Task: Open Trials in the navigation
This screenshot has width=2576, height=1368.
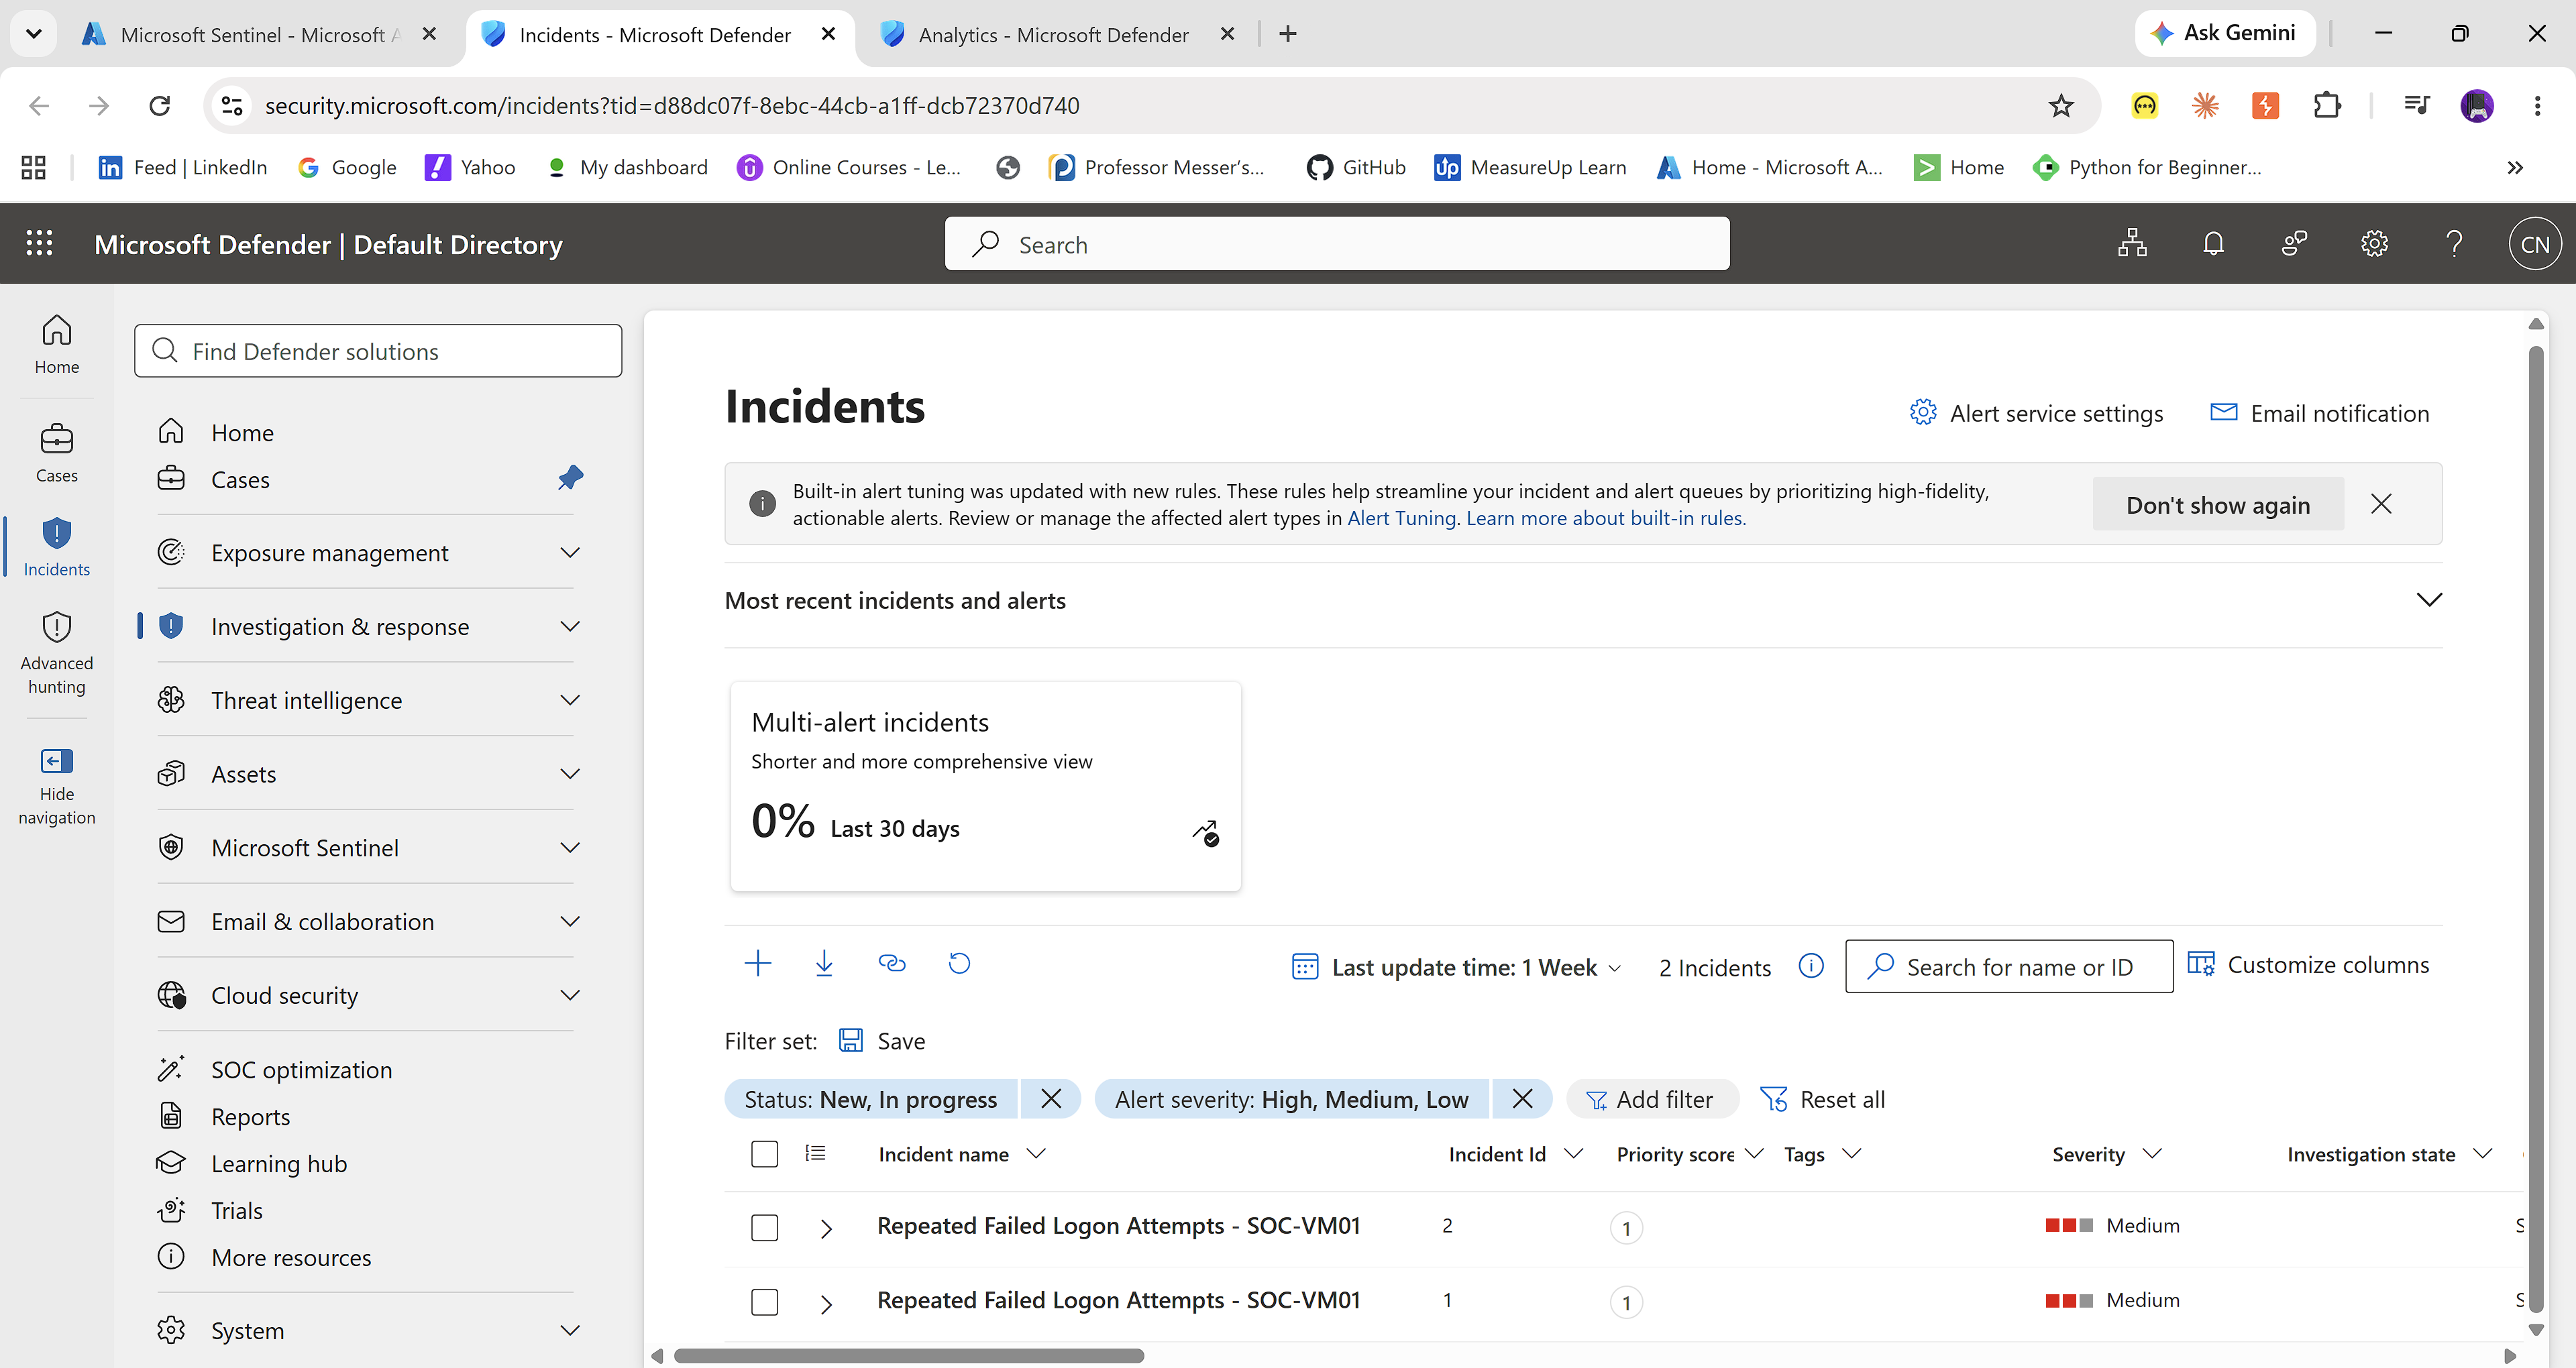Action: [x=237, y=1210]
